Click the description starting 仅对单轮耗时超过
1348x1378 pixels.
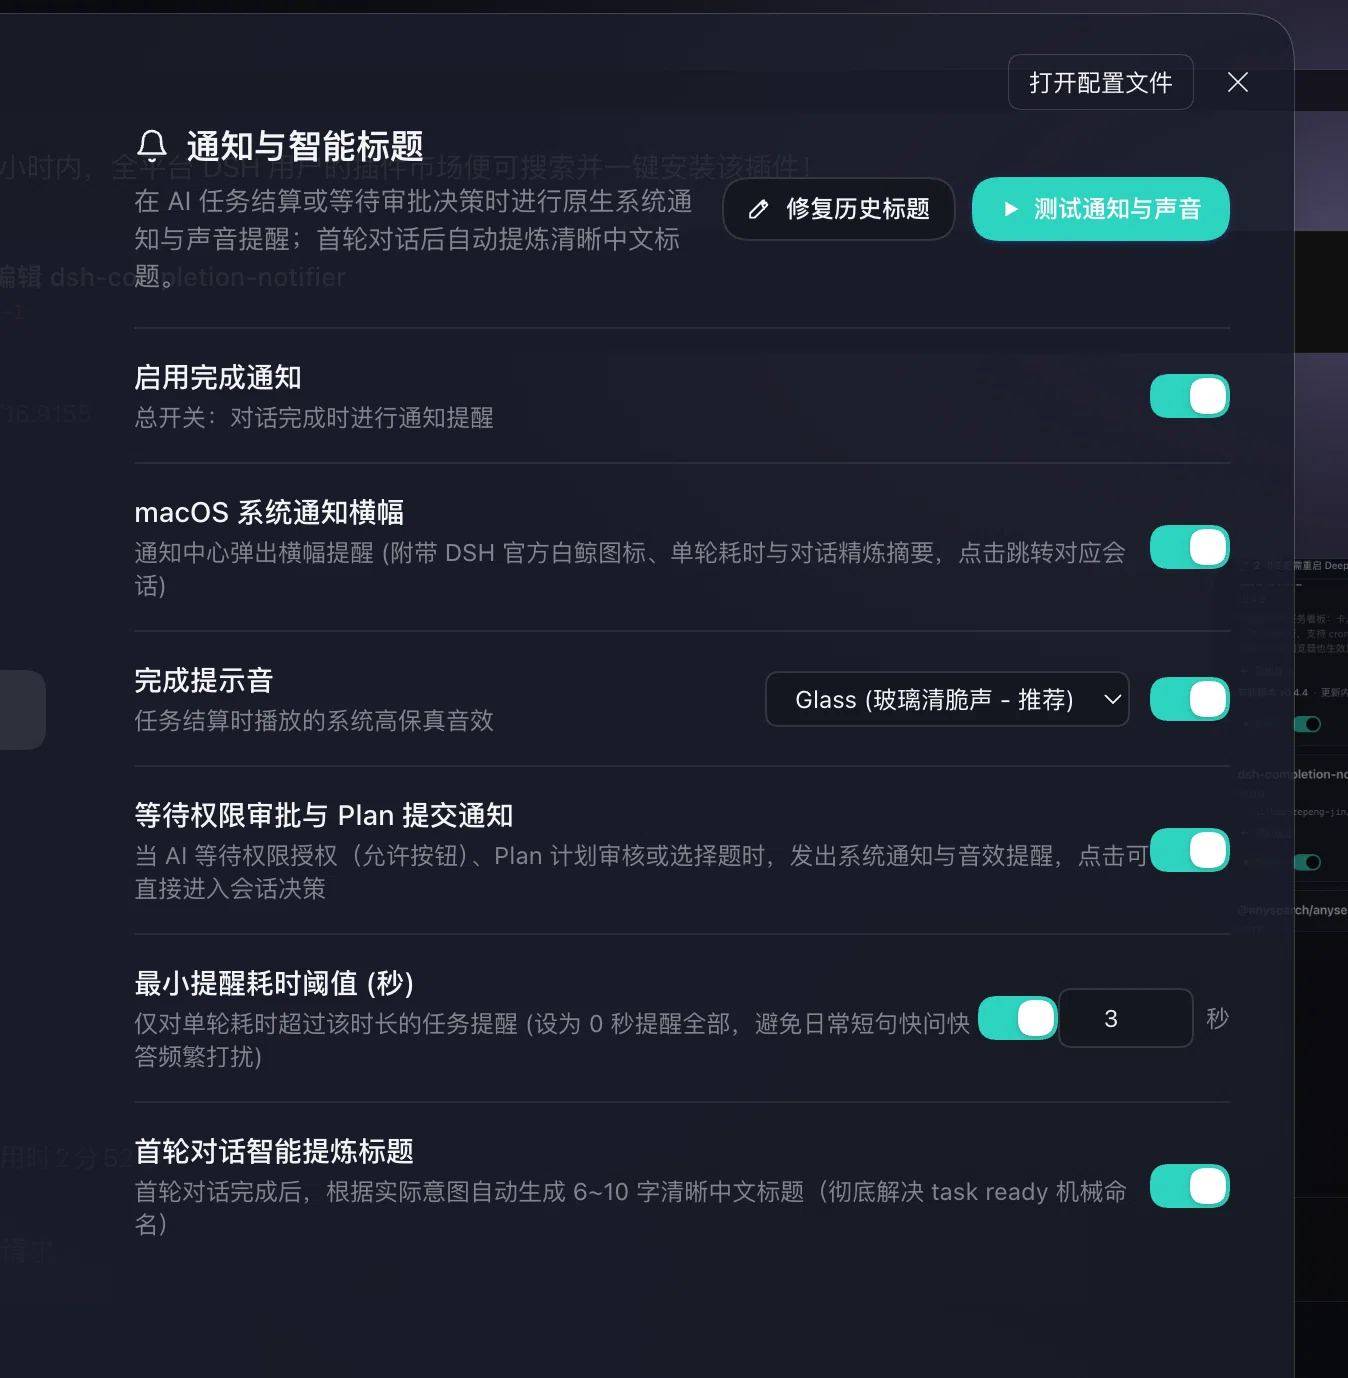(552, 1040)
